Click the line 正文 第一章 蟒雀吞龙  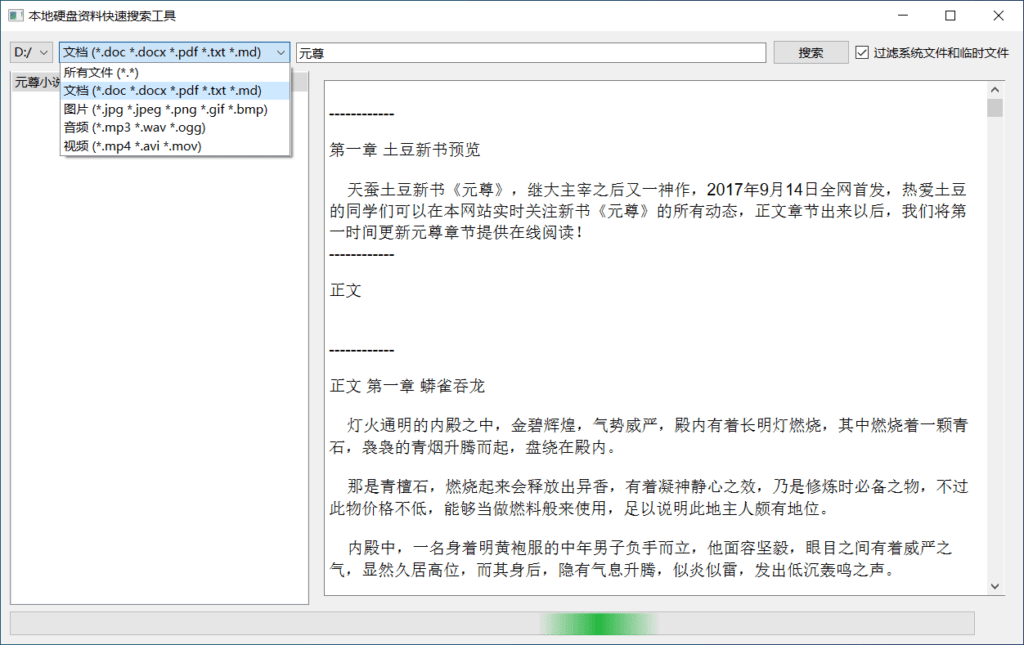click(408, 386)
